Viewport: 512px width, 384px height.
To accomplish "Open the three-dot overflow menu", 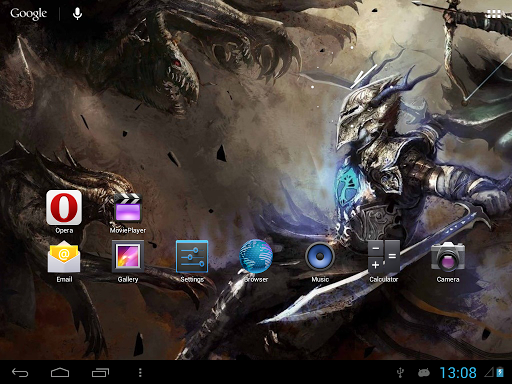I will coord(140,372).
